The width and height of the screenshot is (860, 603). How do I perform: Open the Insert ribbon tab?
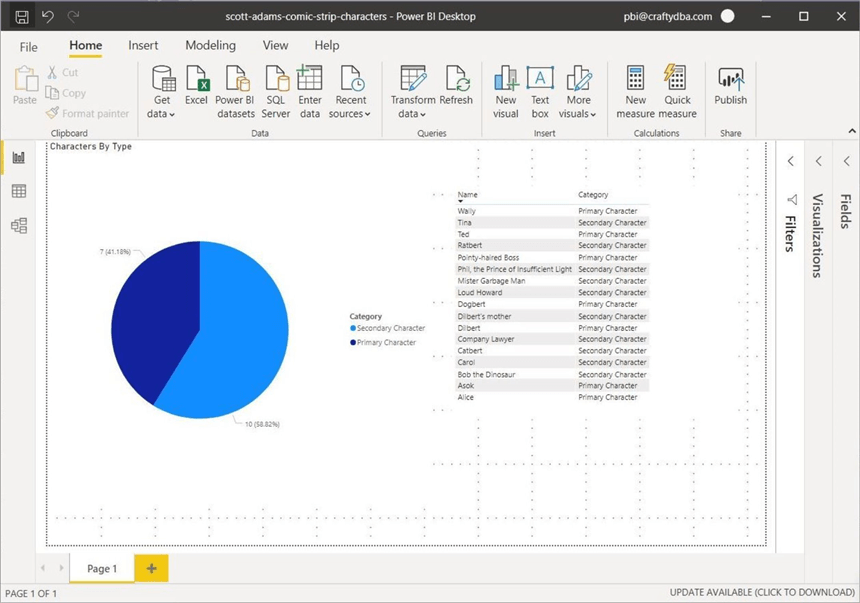(143, 46)
